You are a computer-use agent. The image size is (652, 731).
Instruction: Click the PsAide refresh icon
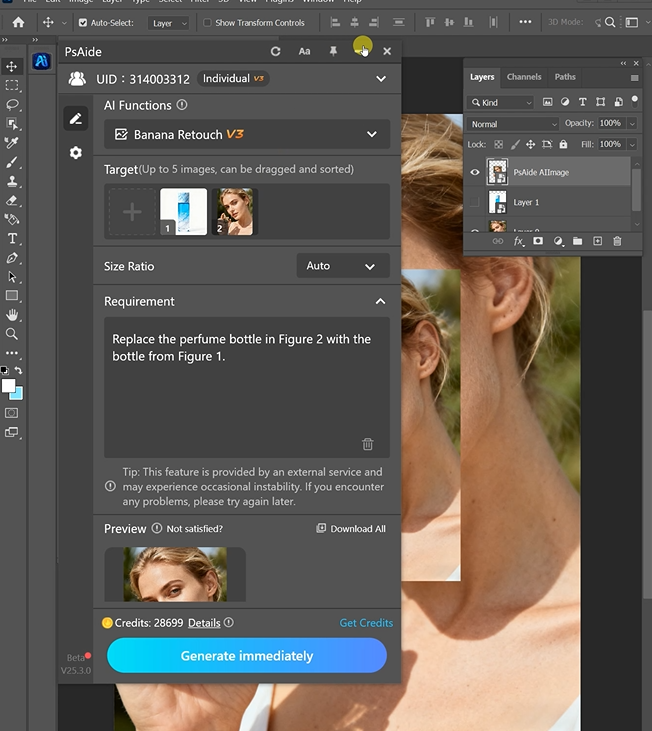coord(275,51)
